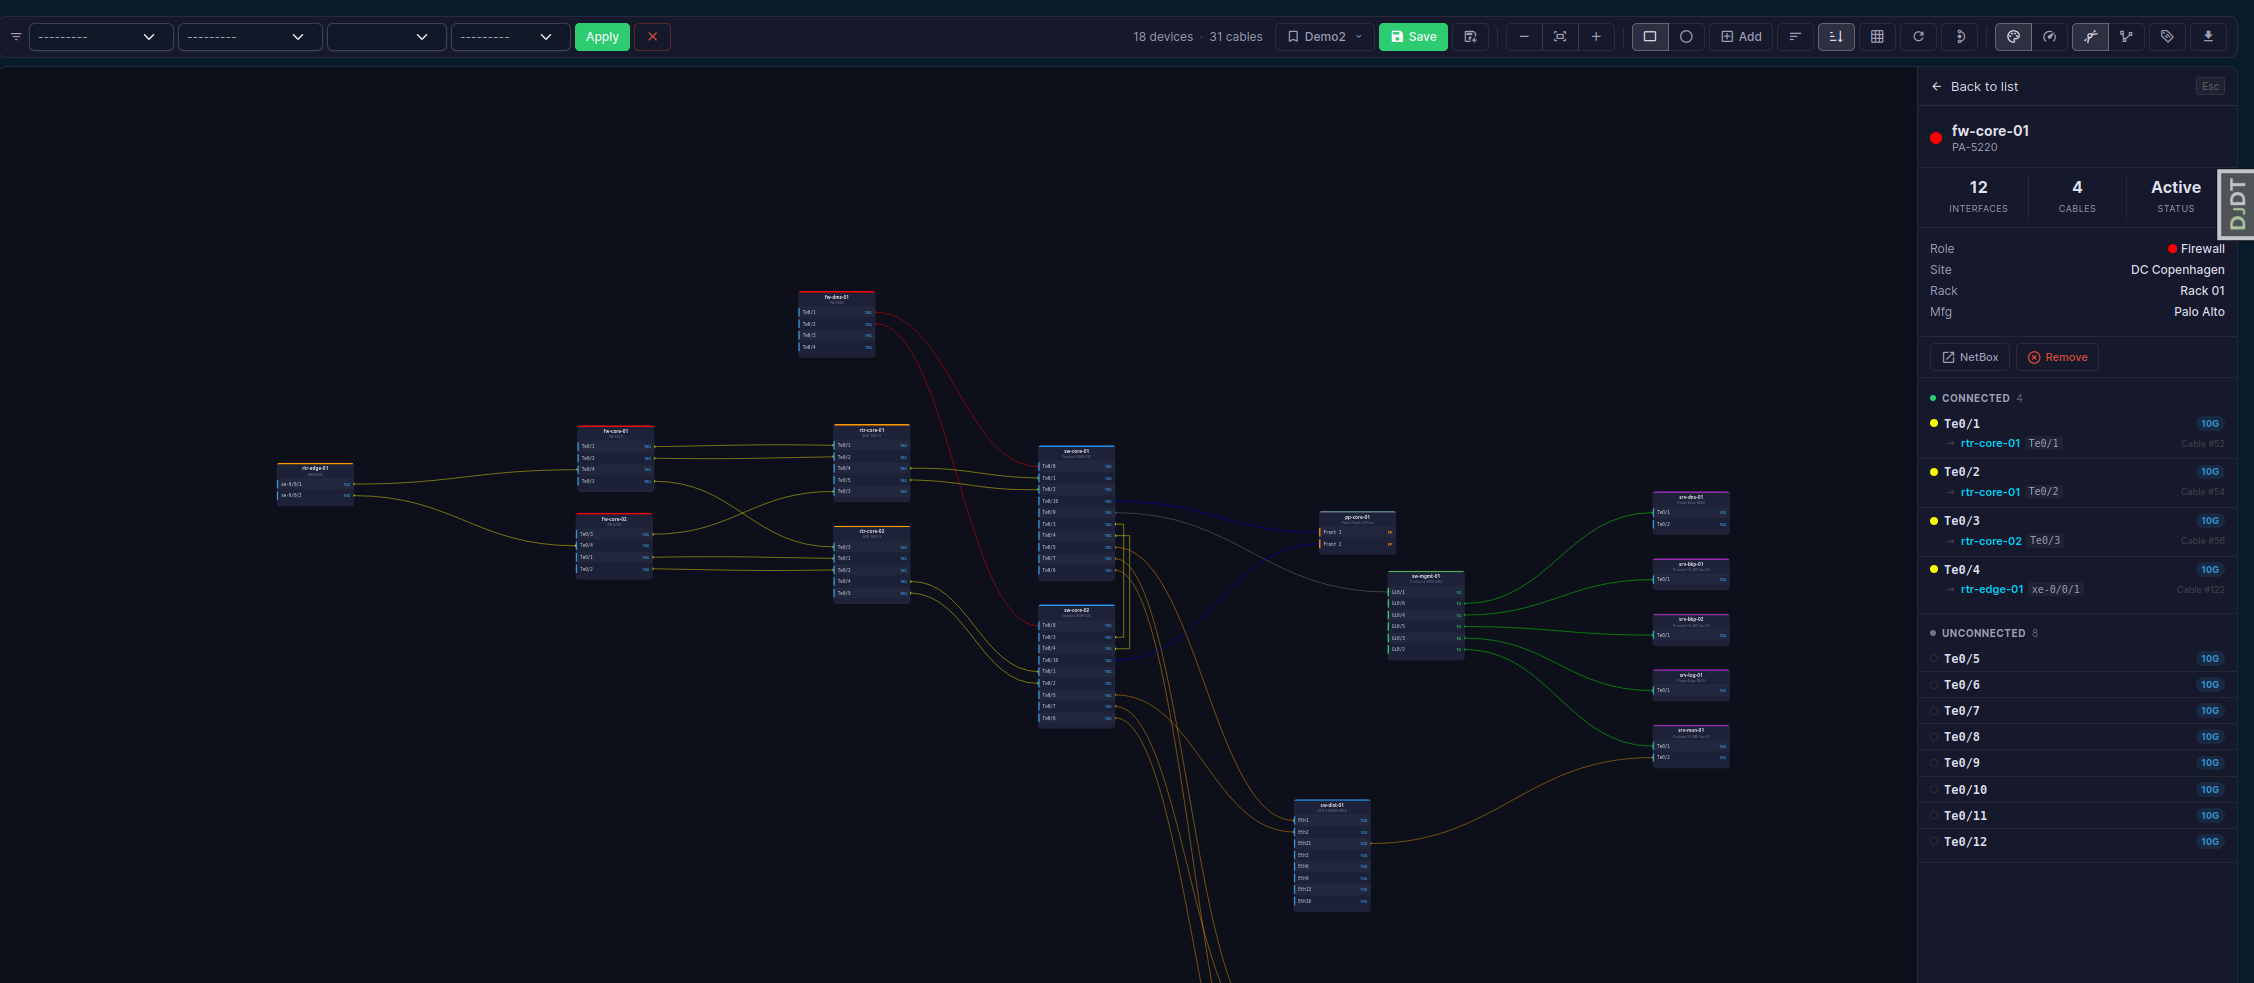Toggle the grid layout icon
This screenshot has height=983, width=2254.
click(1877, 37)
